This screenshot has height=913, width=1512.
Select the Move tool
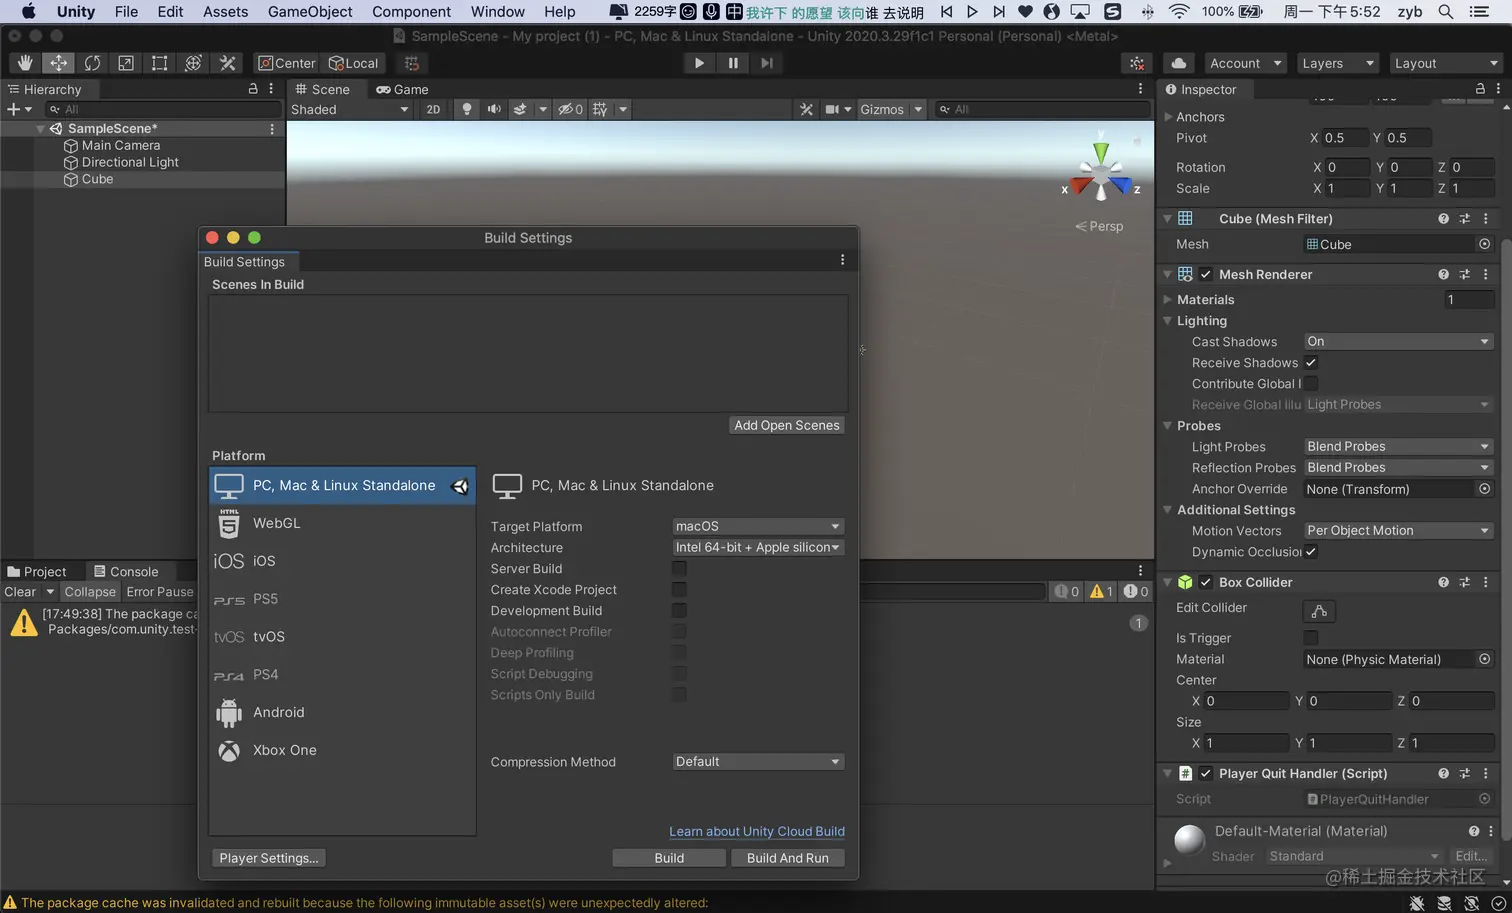coord(59,63)
